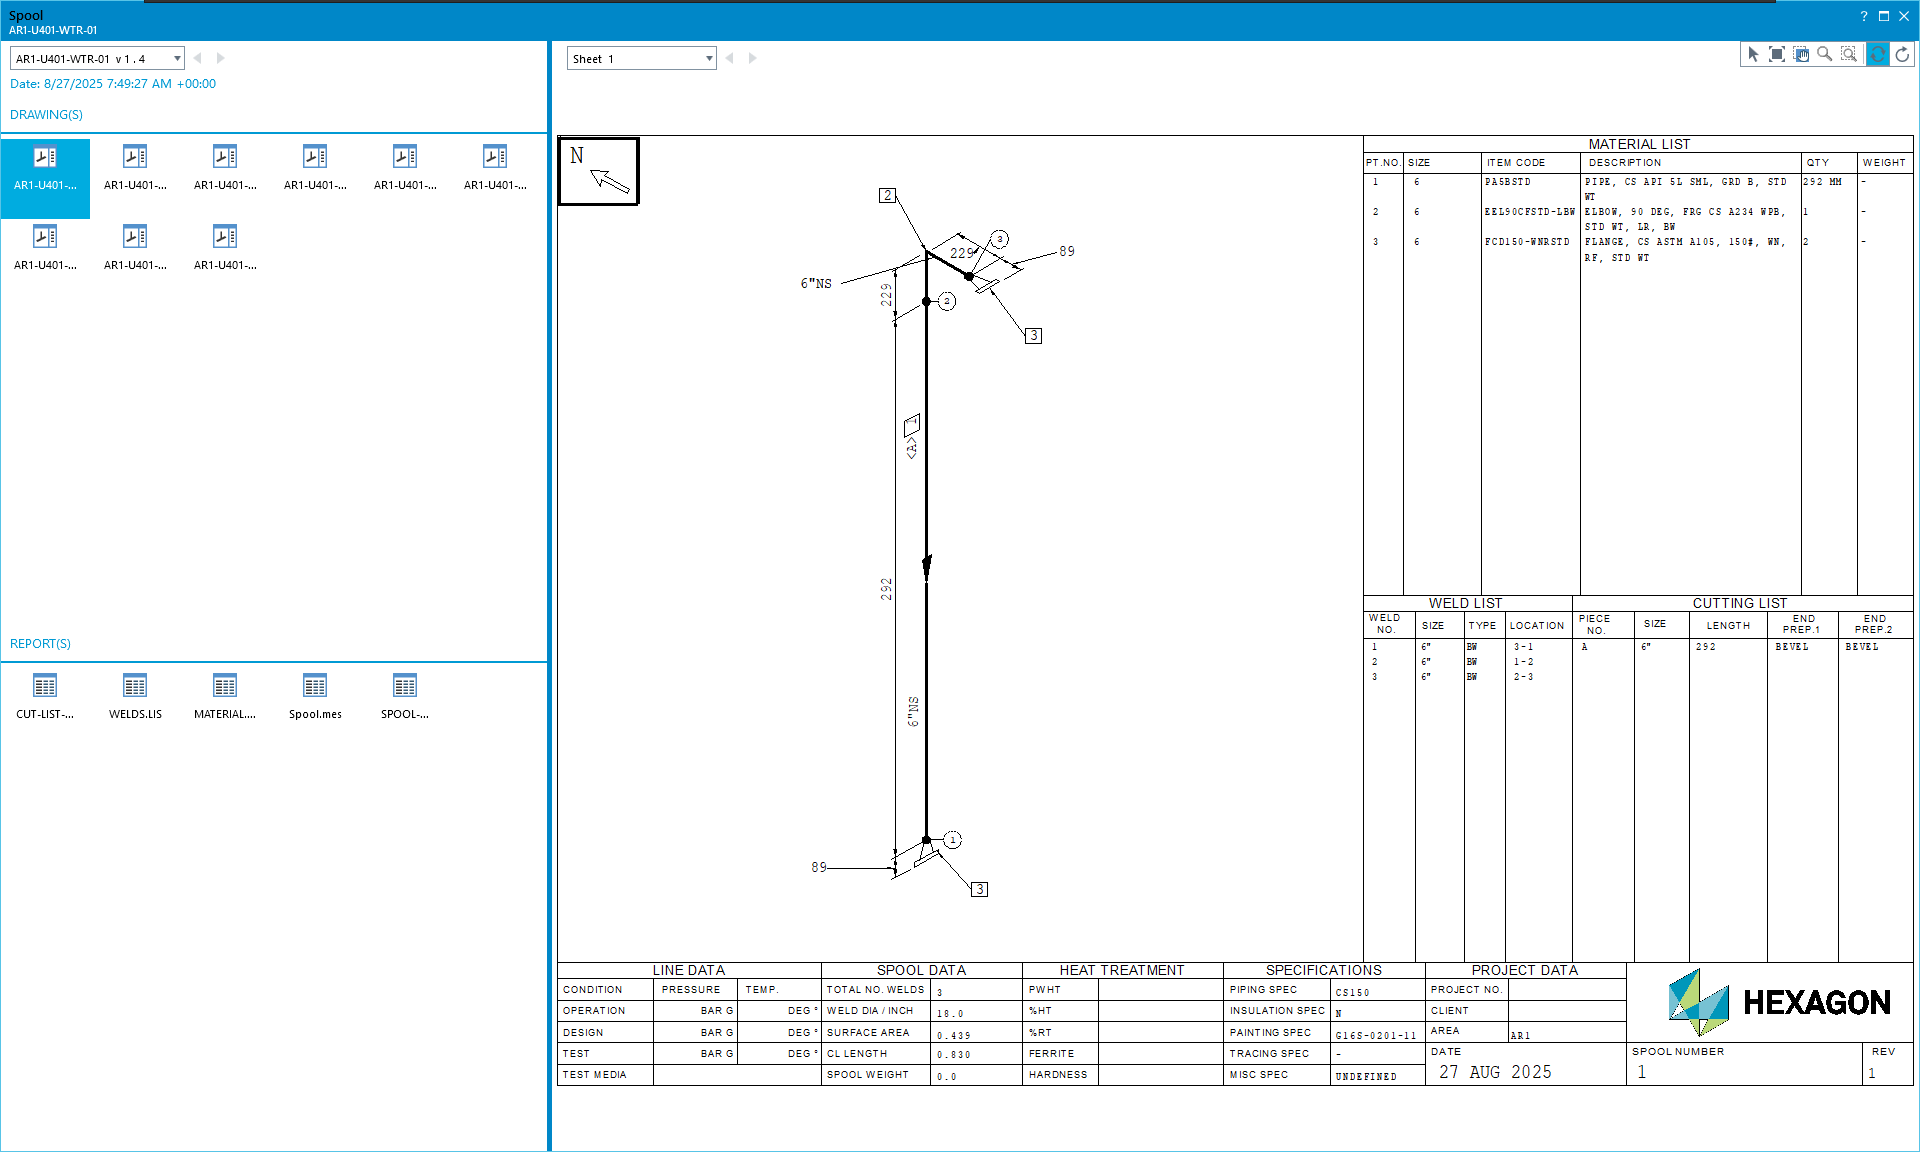Screen dimensions: 1920x1152
Task: Open the CUT-LIST report file
Action: coord(45,696)
